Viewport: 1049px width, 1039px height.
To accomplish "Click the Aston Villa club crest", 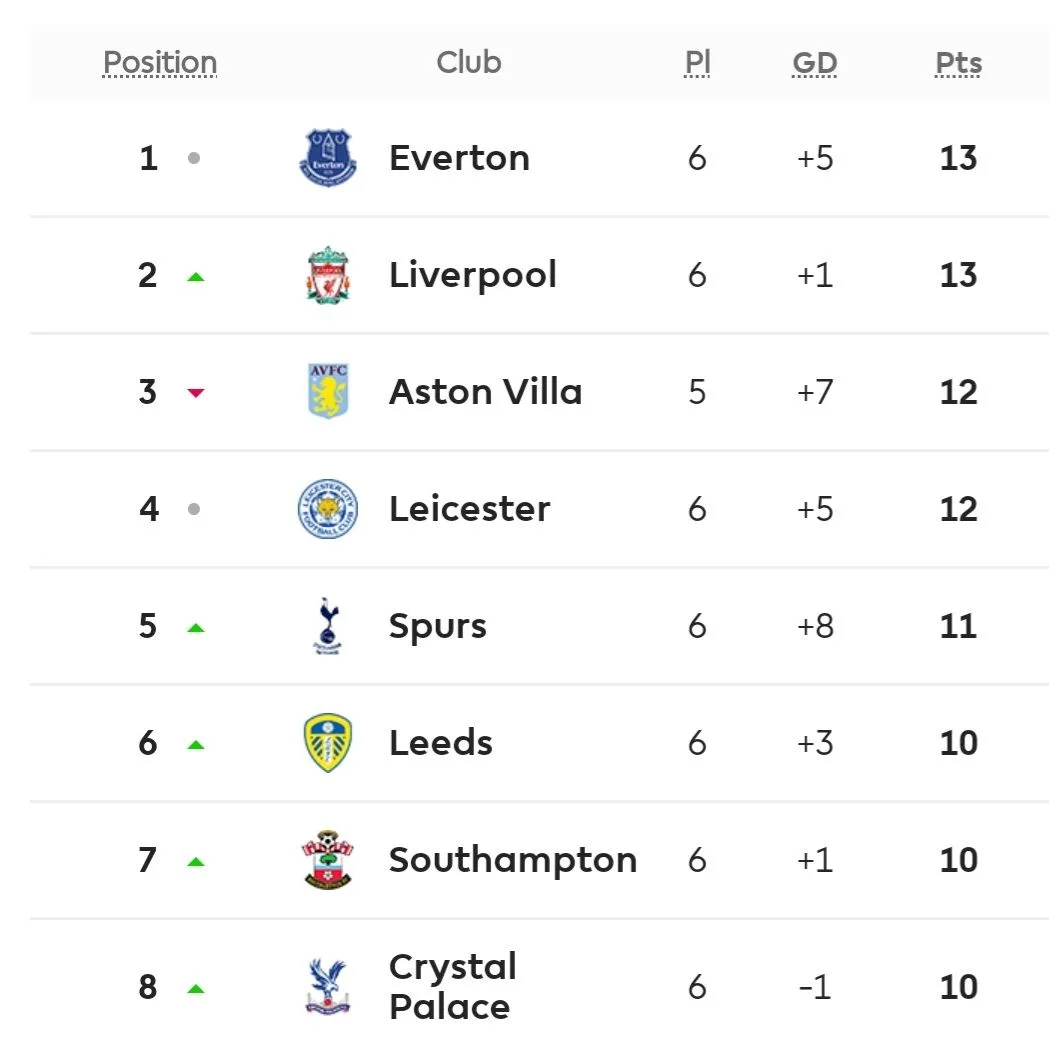I will (328, 391).
